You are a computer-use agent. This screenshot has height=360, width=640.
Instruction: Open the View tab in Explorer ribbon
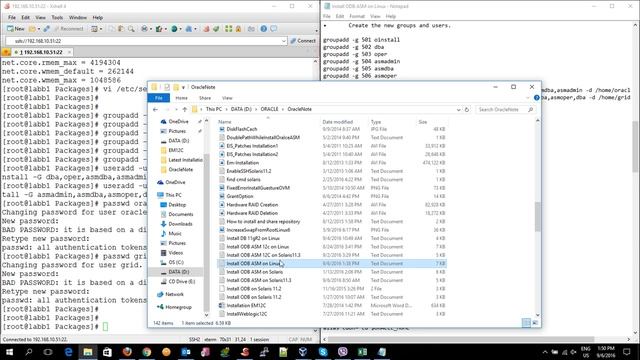pyautogui.click(x=227, y=98)
